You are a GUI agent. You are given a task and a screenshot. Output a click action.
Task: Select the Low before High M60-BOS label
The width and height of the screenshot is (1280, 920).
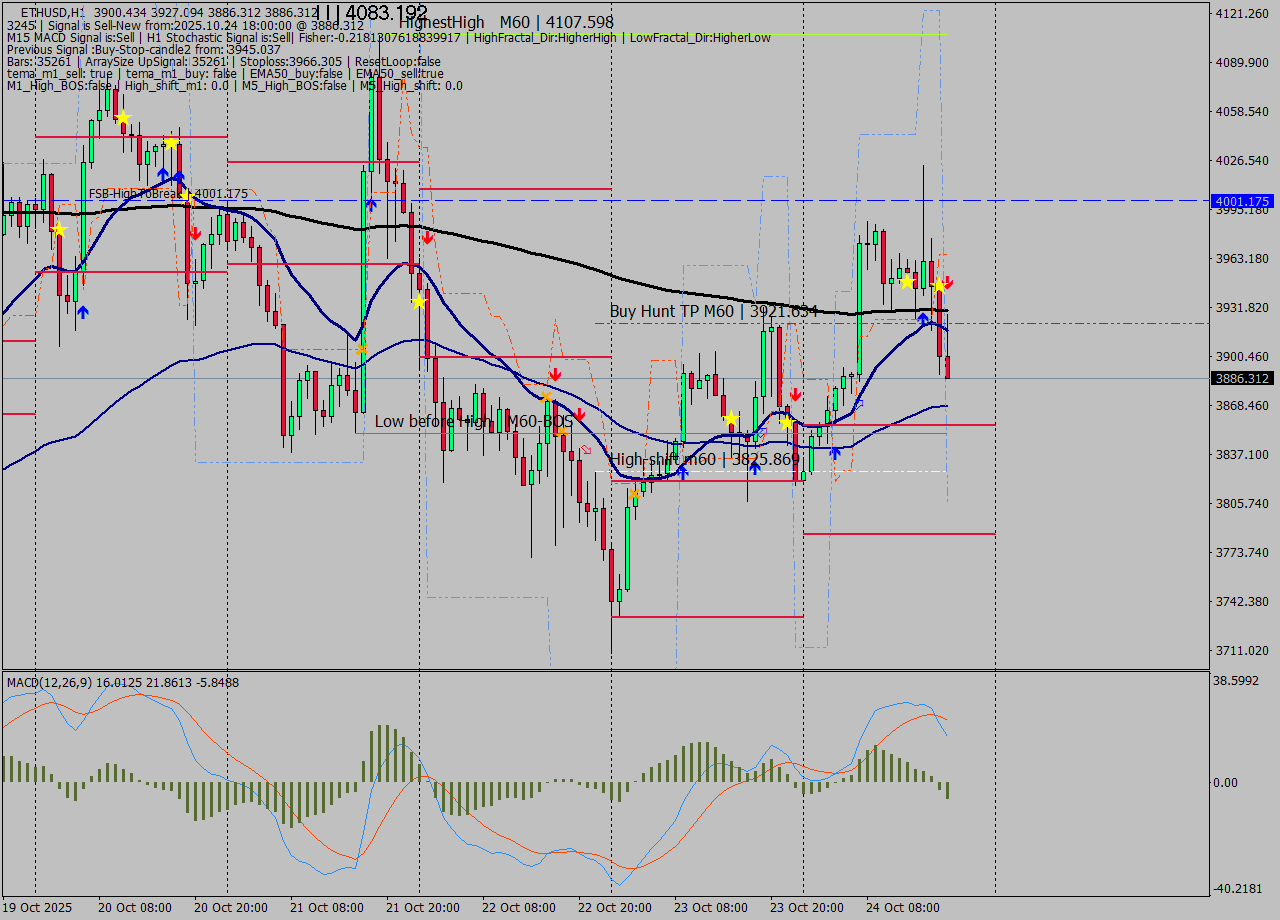[x=473, y=421]
